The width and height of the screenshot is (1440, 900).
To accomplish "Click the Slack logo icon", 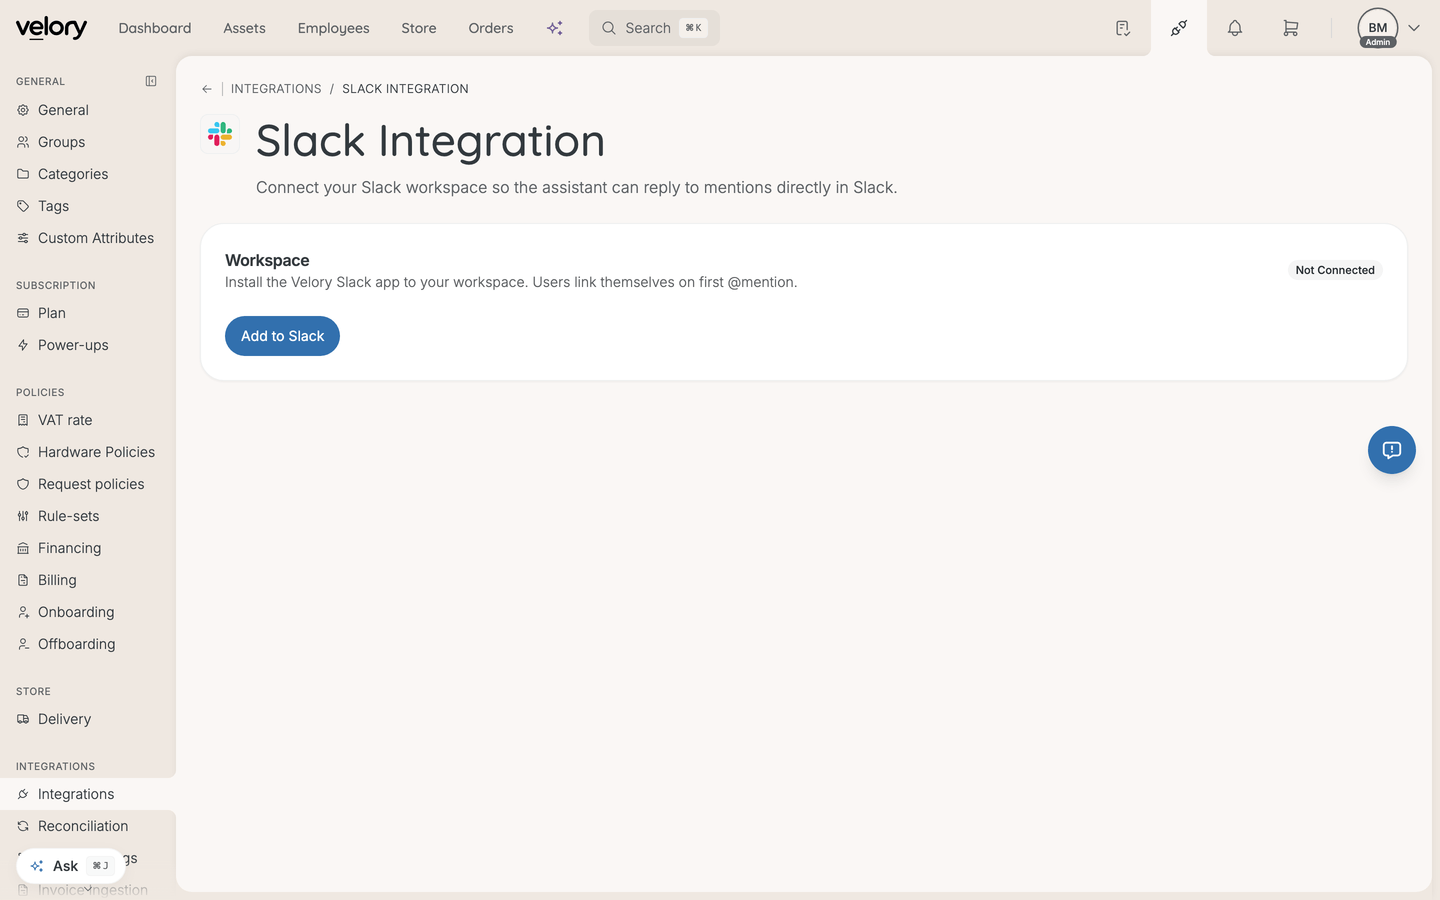I will (220, 134).
